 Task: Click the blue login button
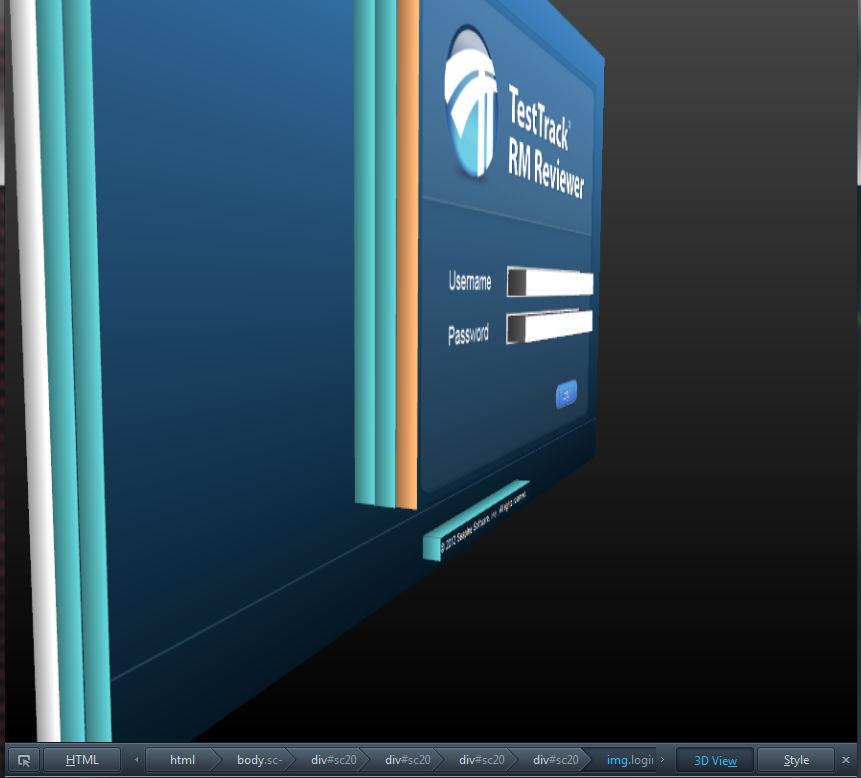567,394
